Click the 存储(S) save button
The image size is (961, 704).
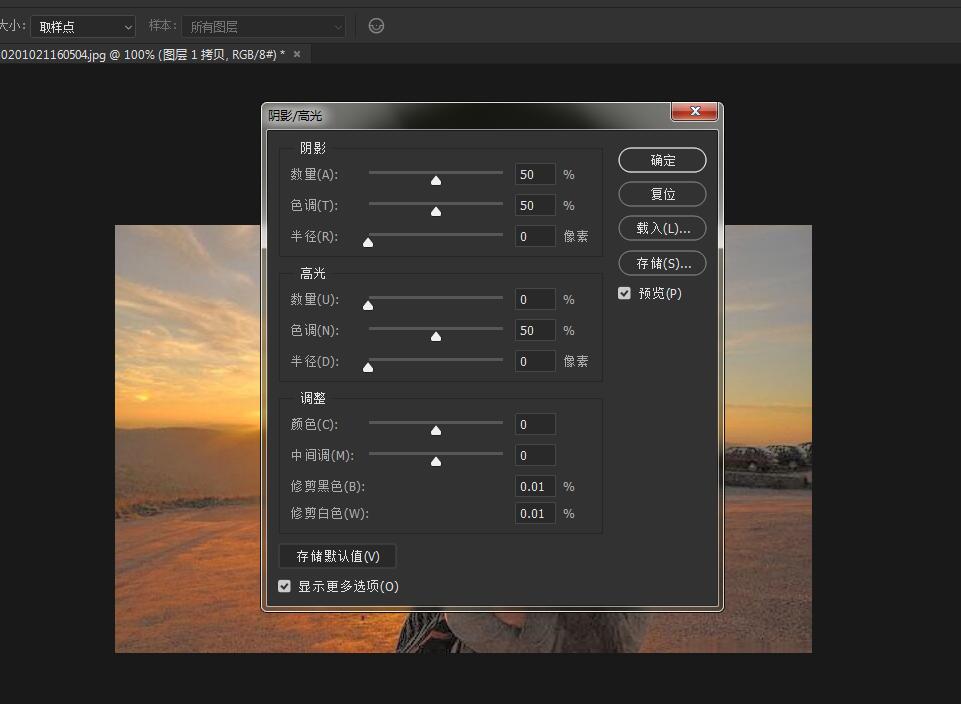[x=662, y=263]
